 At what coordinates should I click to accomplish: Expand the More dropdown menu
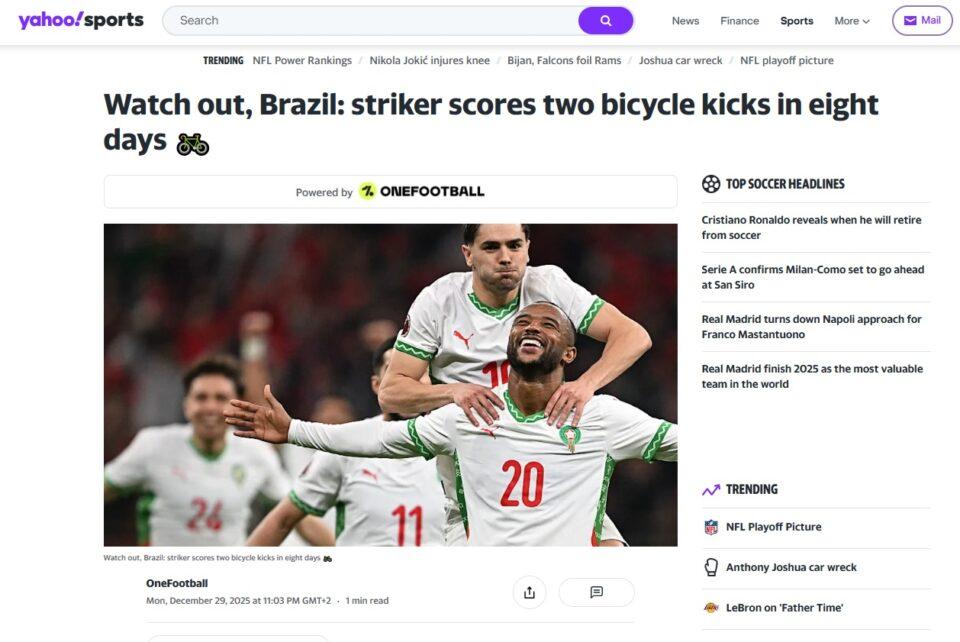(852, 21)
